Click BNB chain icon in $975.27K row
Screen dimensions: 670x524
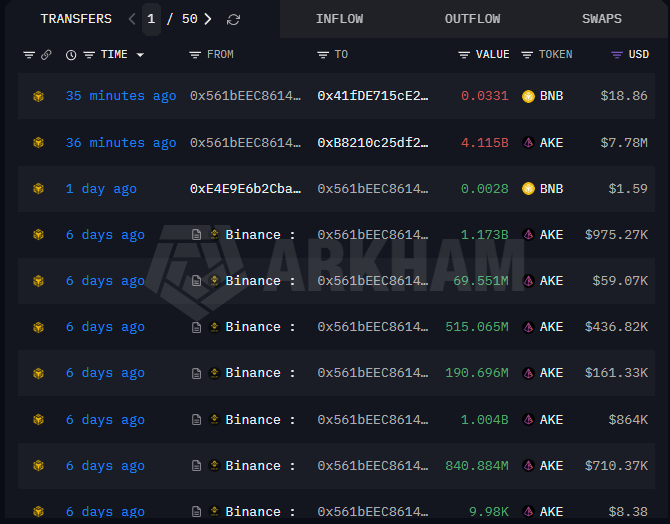tap(38, 235)
